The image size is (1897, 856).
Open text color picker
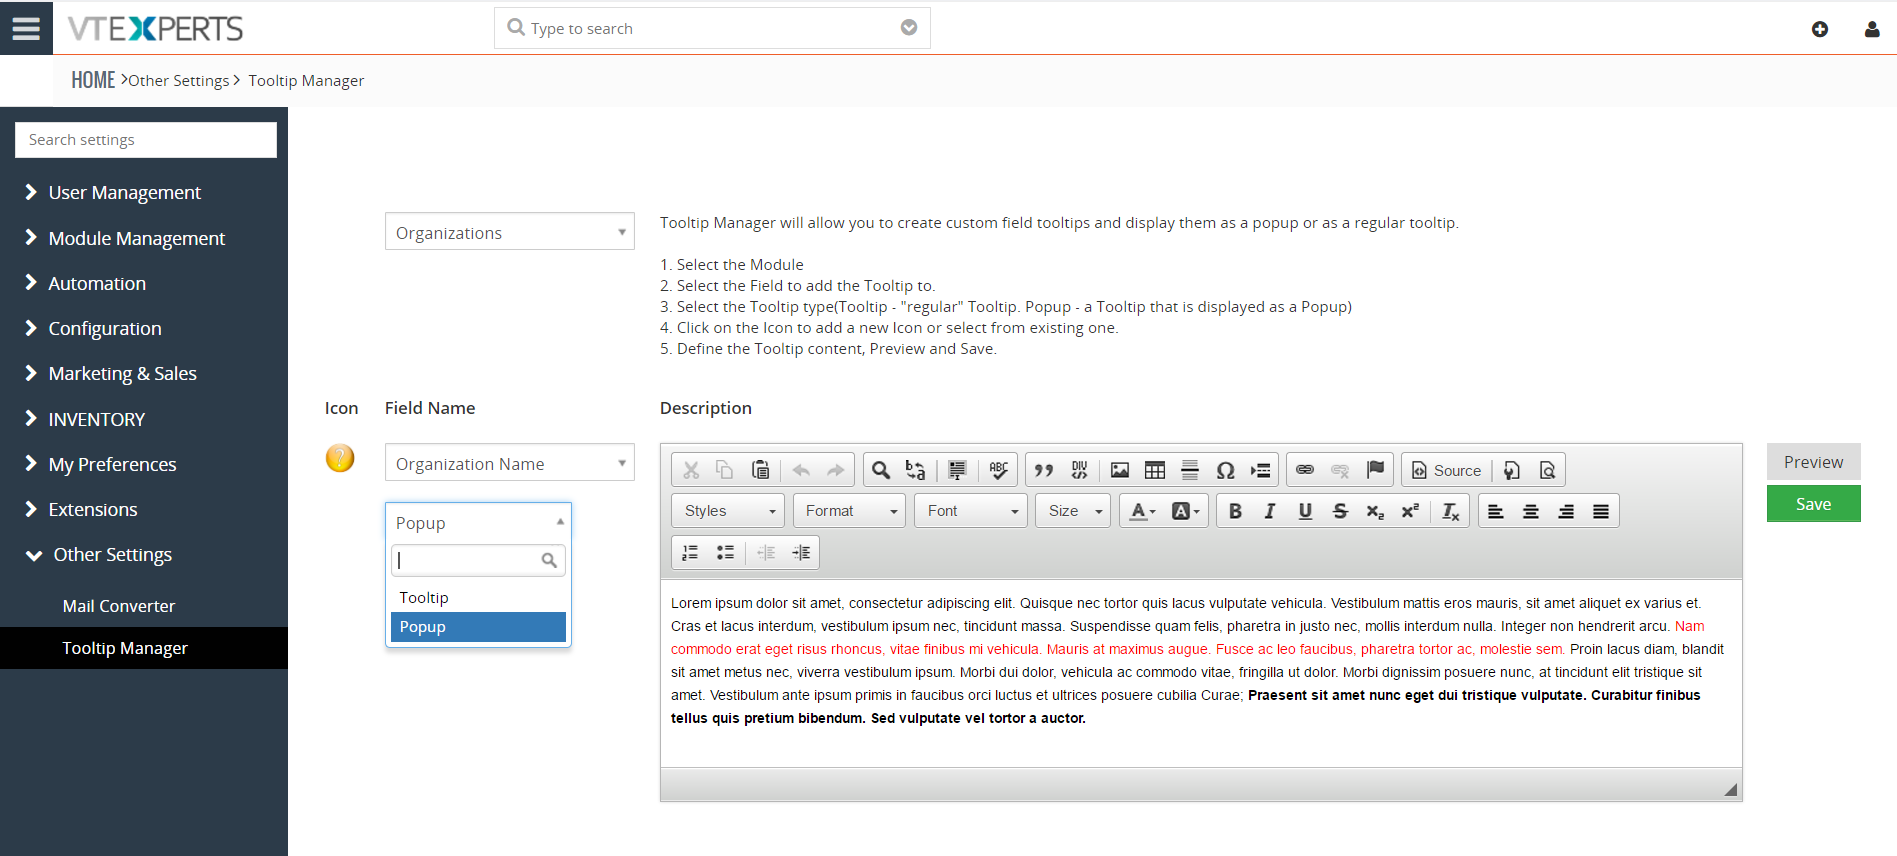point(1143,511)
